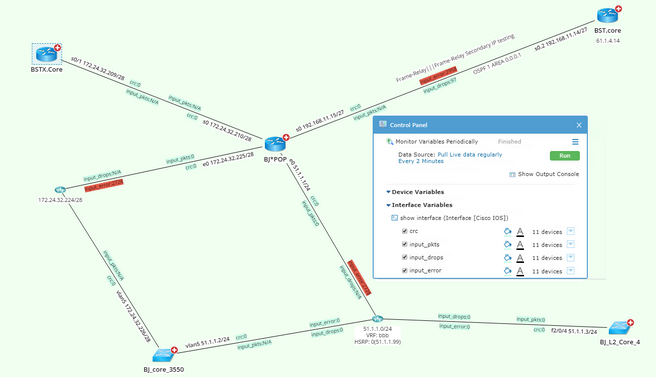Screen dimensions: 656x377
Task: Open the Control Panel hamburger menu
Action: click(x=575, y=142)
